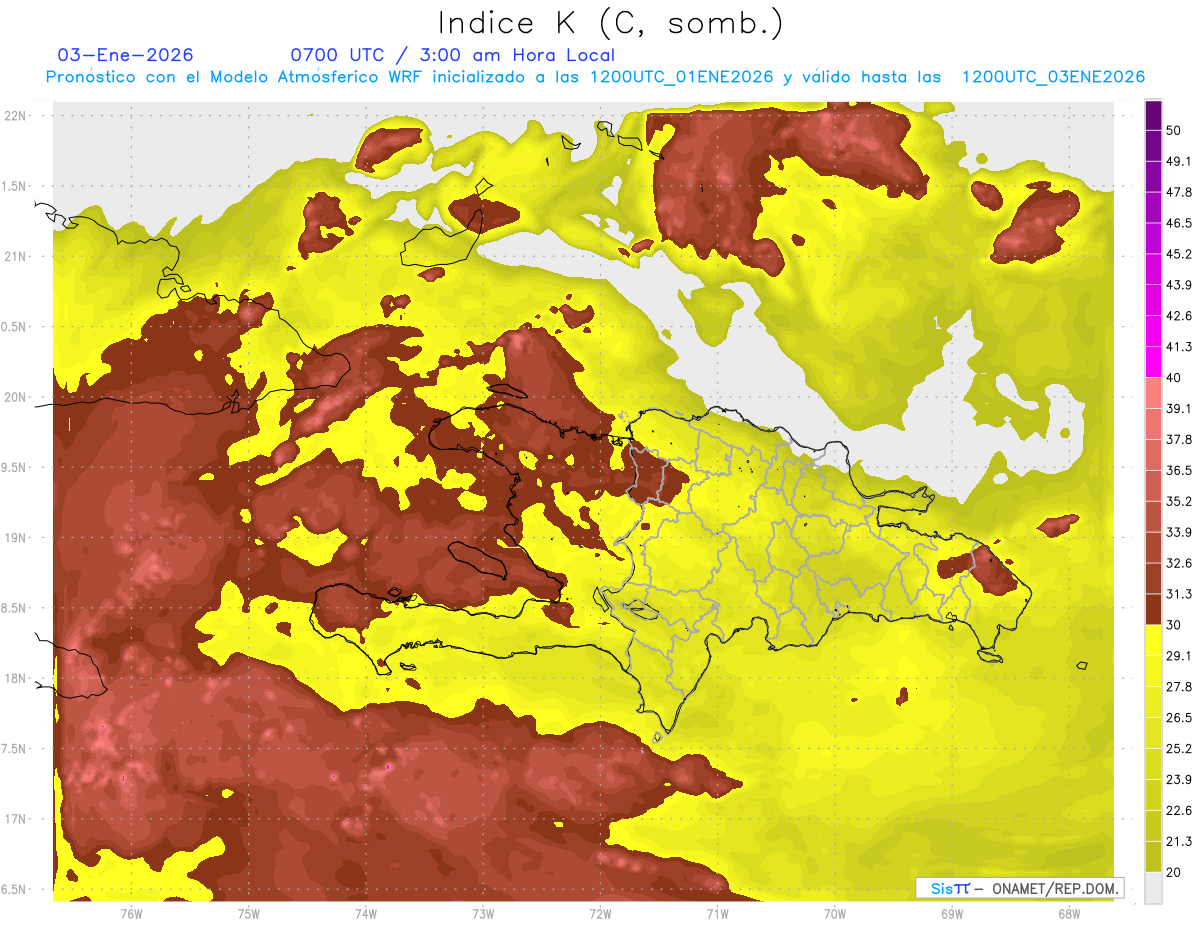Pick the 41.3 color scale value
The height and width of the screenshot is (927, 1200).
pos(1179,347)
